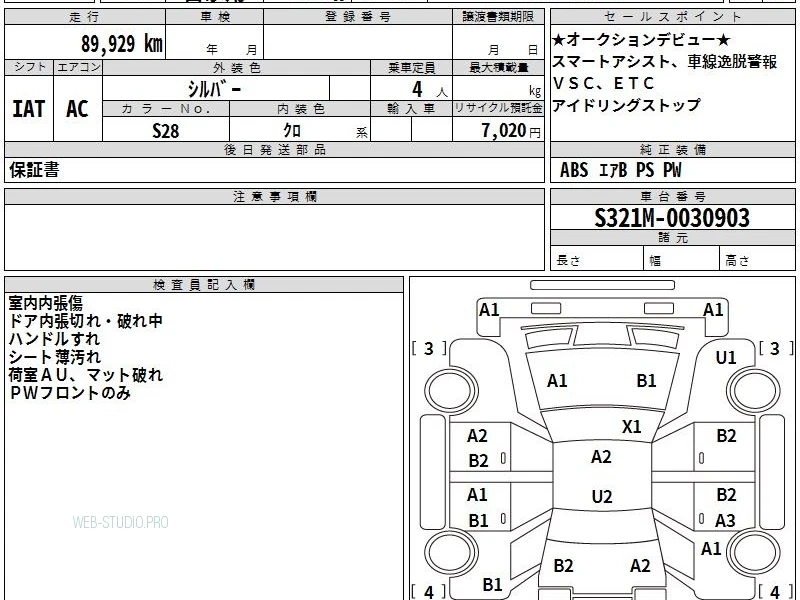The width and height of the screenshot is (800, 600).
Task: Click the recycle fee 7,020円
Action: (511, 131)
